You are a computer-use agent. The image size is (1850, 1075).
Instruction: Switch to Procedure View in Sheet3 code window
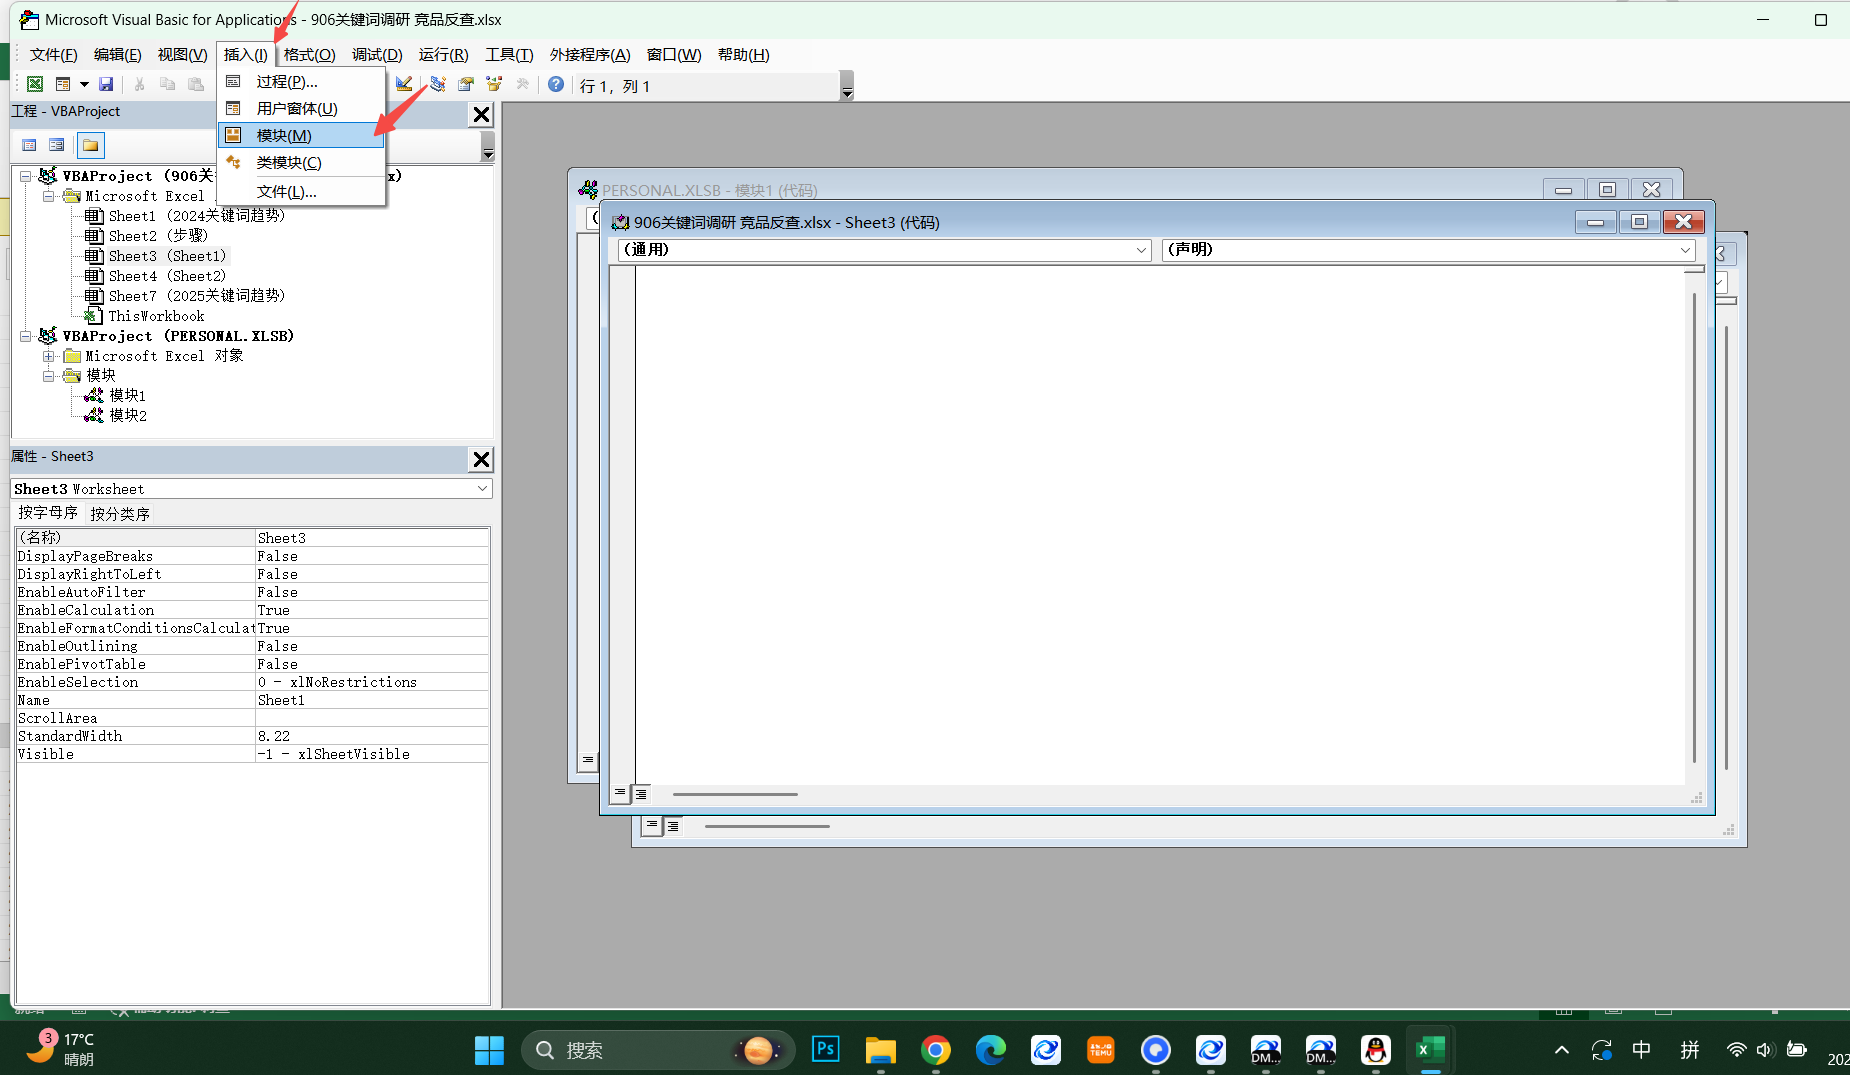point(620,794)
